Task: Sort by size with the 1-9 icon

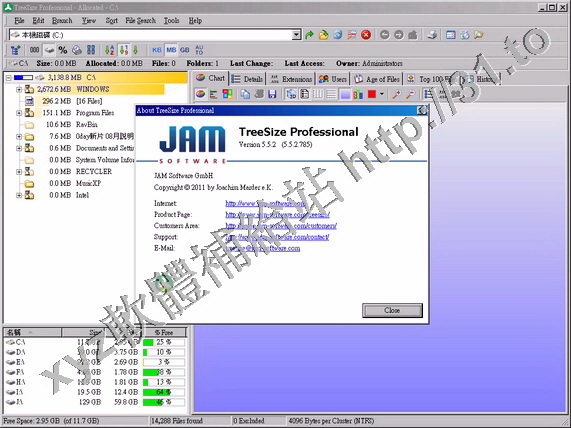Action: pos(124,50)
